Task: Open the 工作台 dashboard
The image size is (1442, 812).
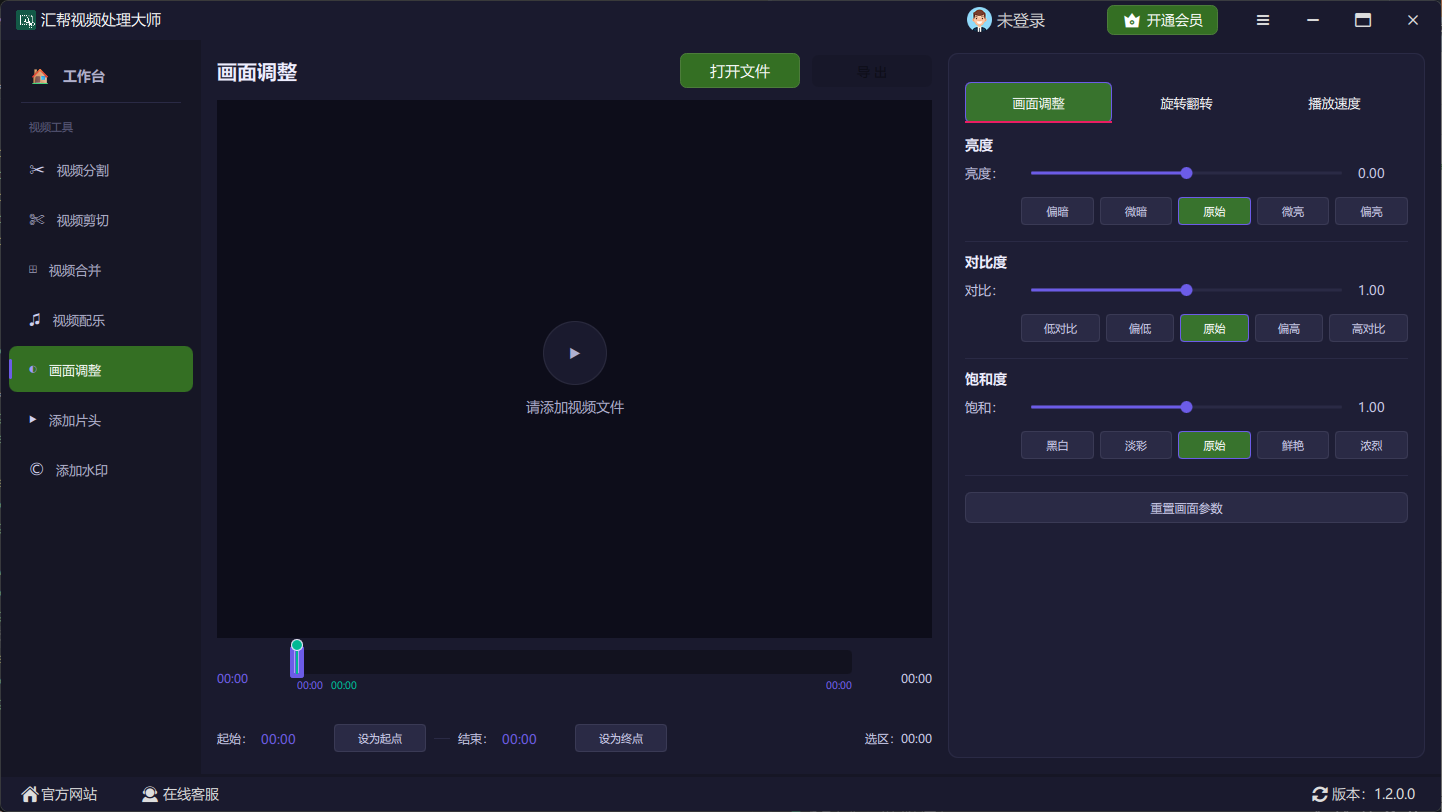Action: pos(101,76)
